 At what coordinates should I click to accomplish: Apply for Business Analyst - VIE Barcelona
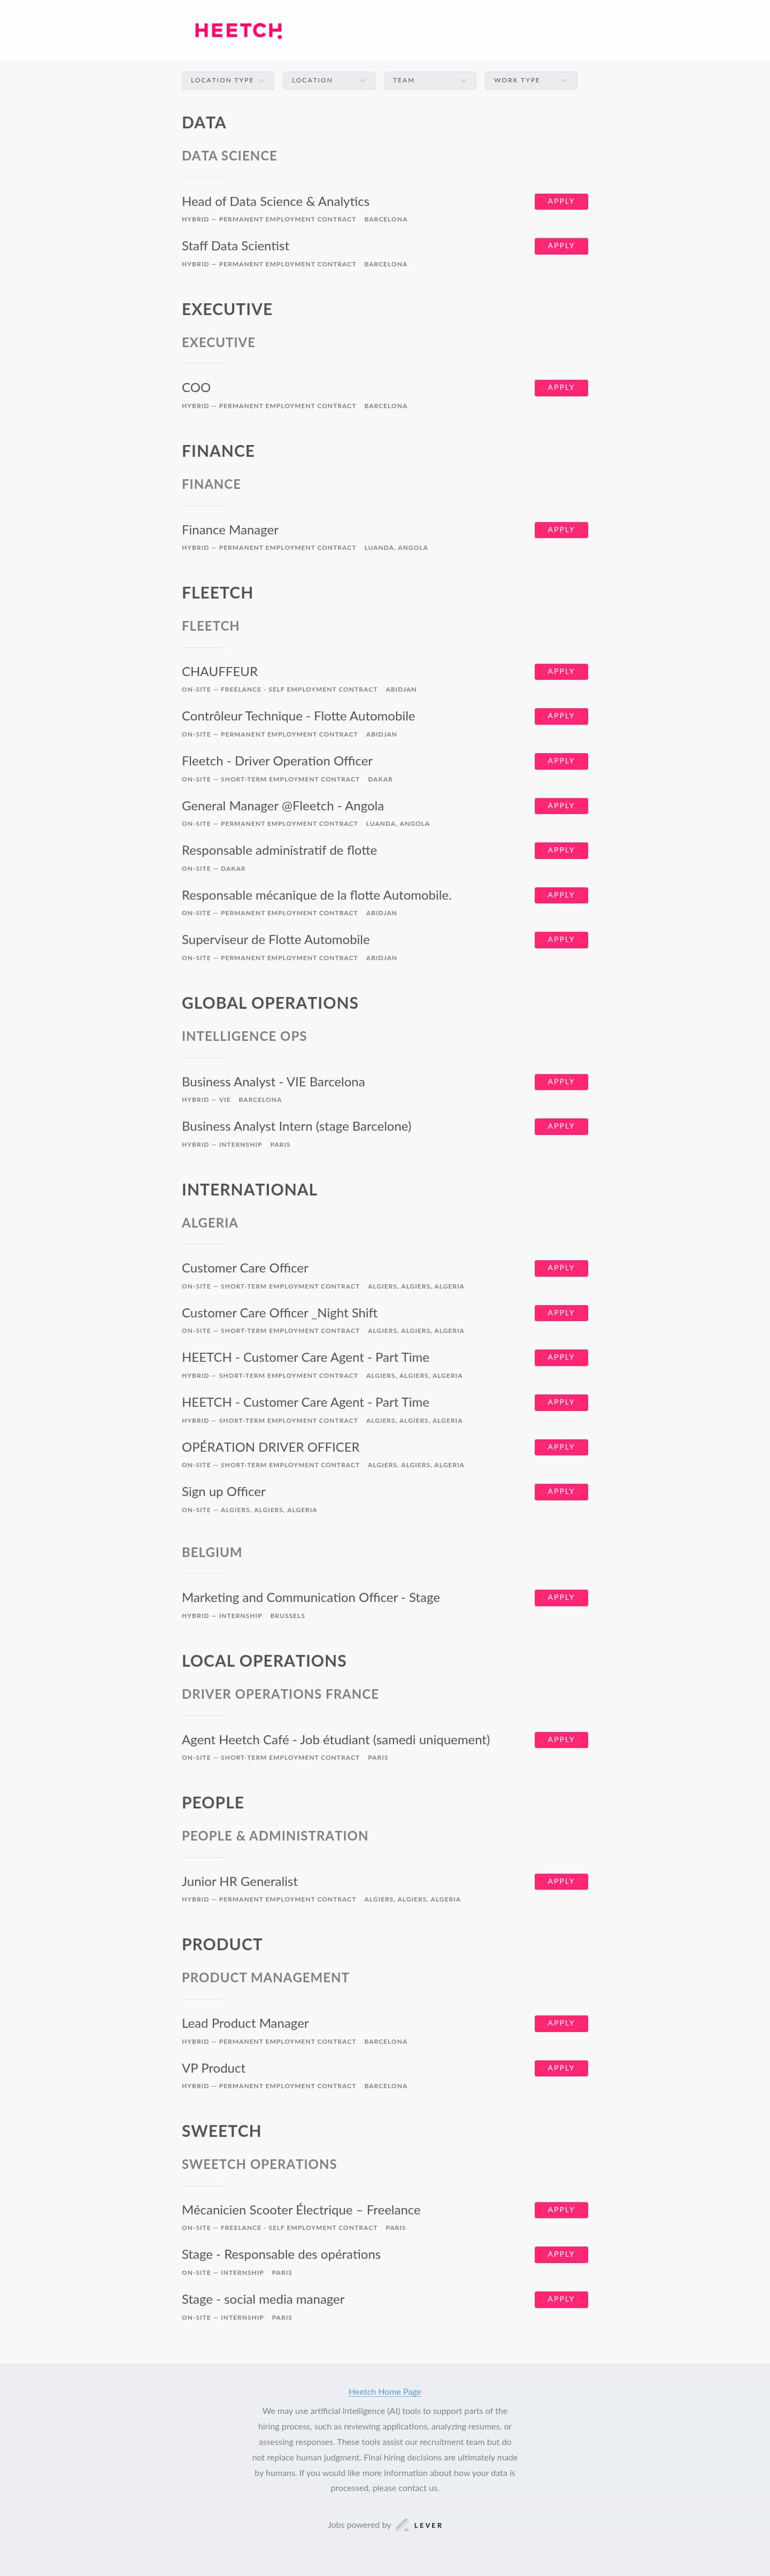coord(561,1081)
